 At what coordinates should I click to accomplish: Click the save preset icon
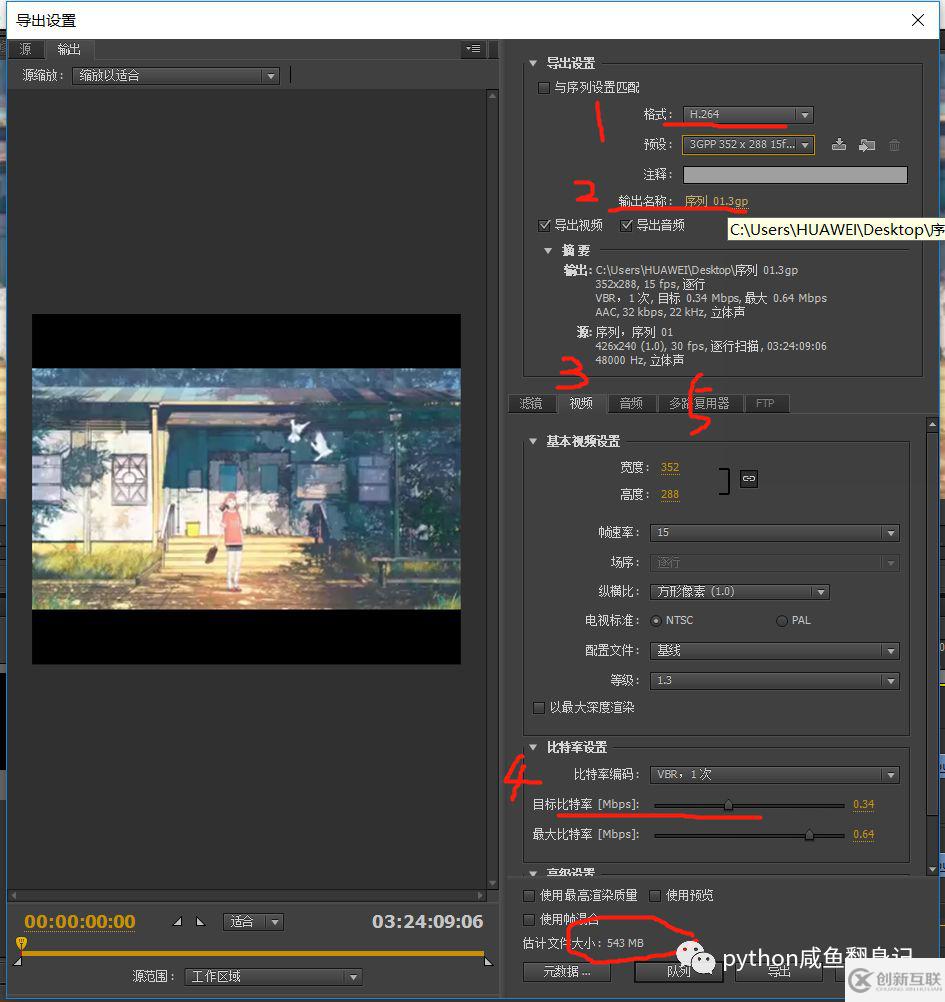838,145
